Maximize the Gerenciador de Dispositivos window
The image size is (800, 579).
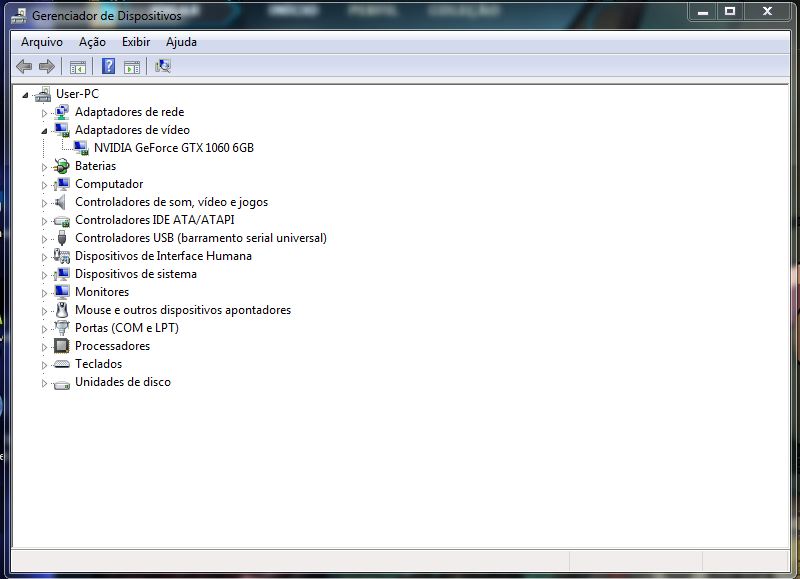click(x=730, y=11)
